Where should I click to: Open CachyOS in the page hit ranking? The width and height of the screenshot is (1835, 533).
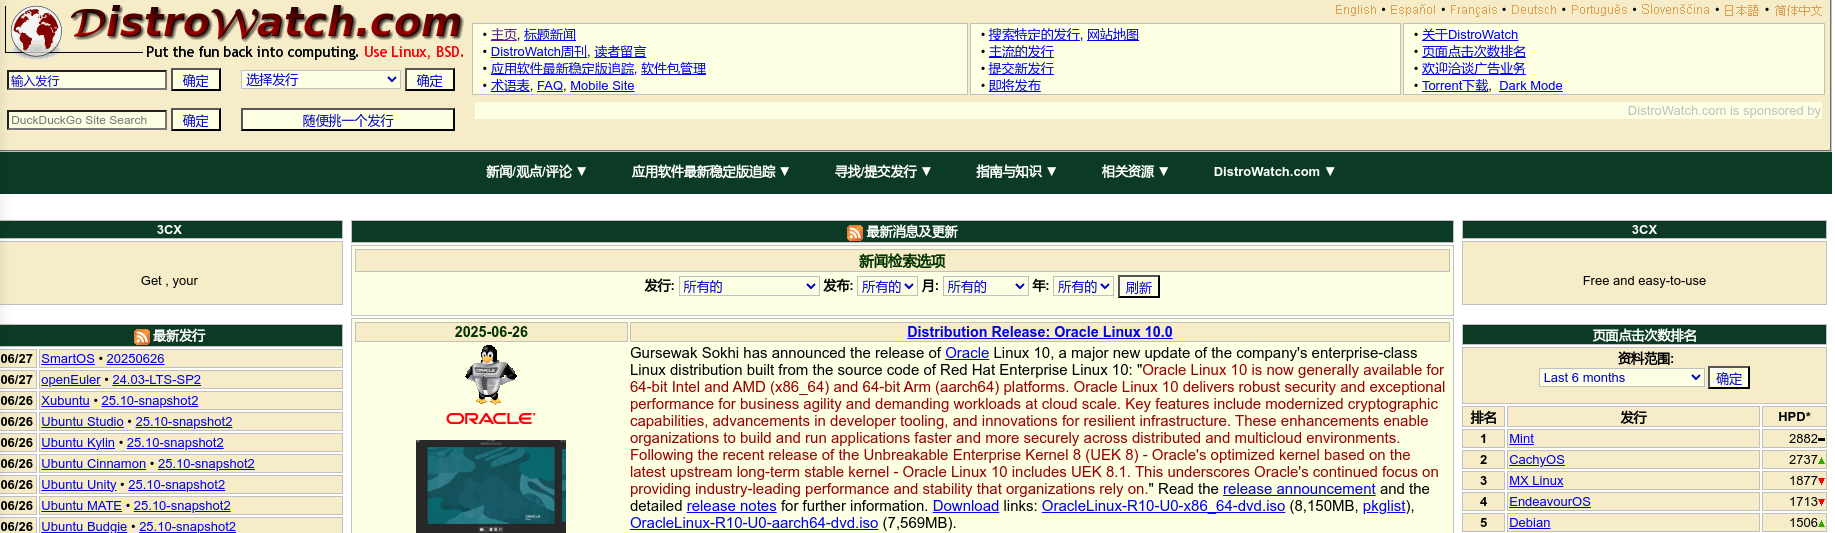coord(1537,460)
